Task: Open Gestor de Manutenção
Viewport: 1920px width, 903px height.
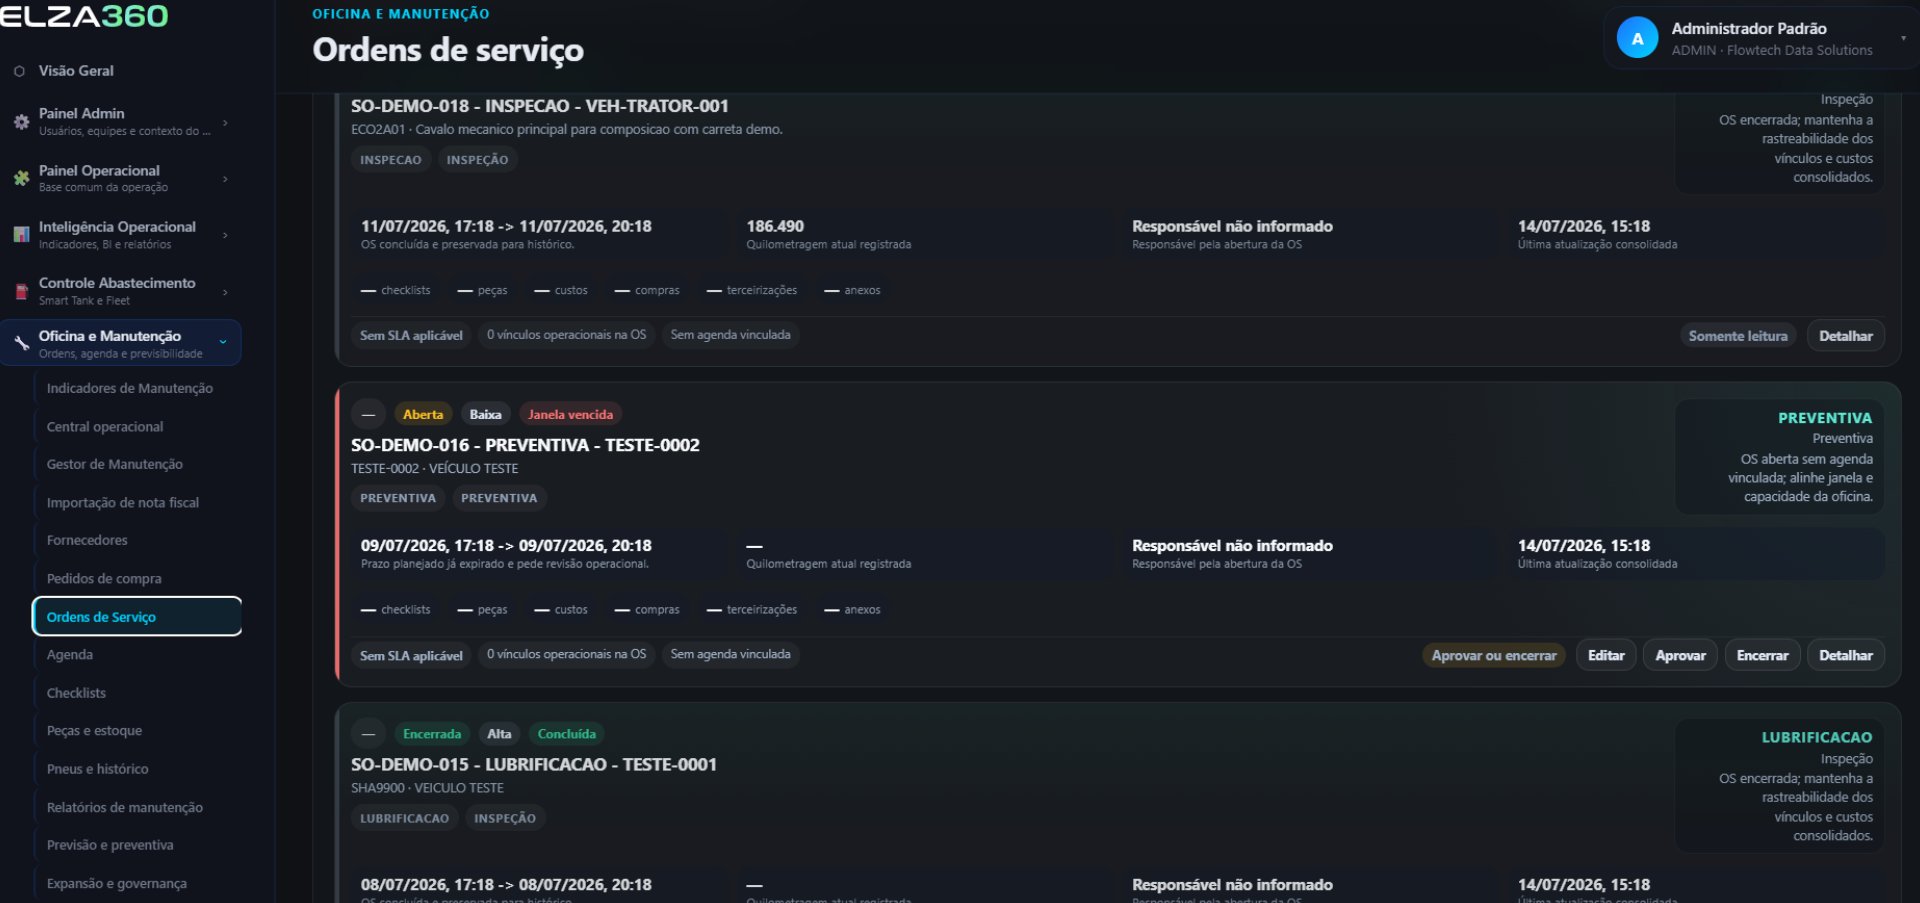Action: [x=115, y=464]
